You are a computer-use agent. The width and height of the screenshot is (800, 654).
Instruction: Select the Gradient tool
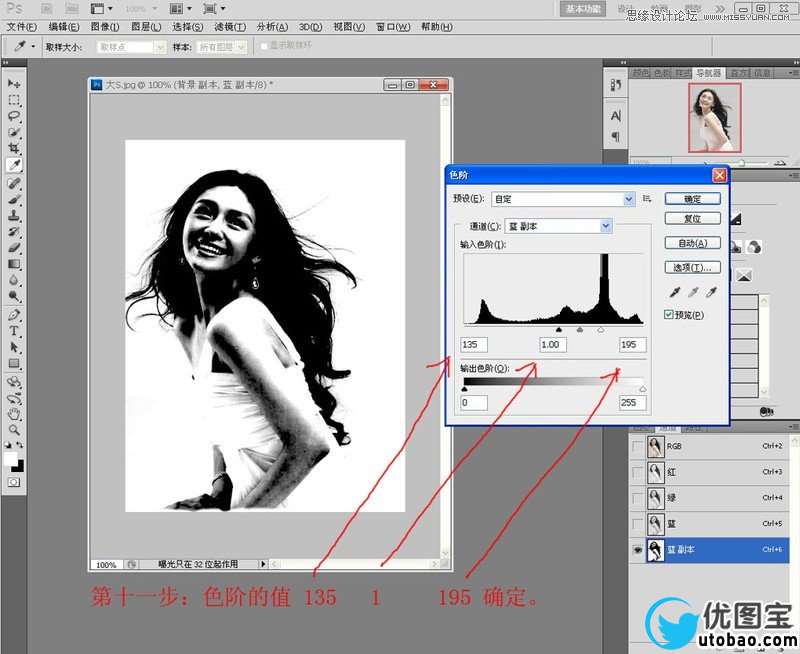(x=14, y=264)
